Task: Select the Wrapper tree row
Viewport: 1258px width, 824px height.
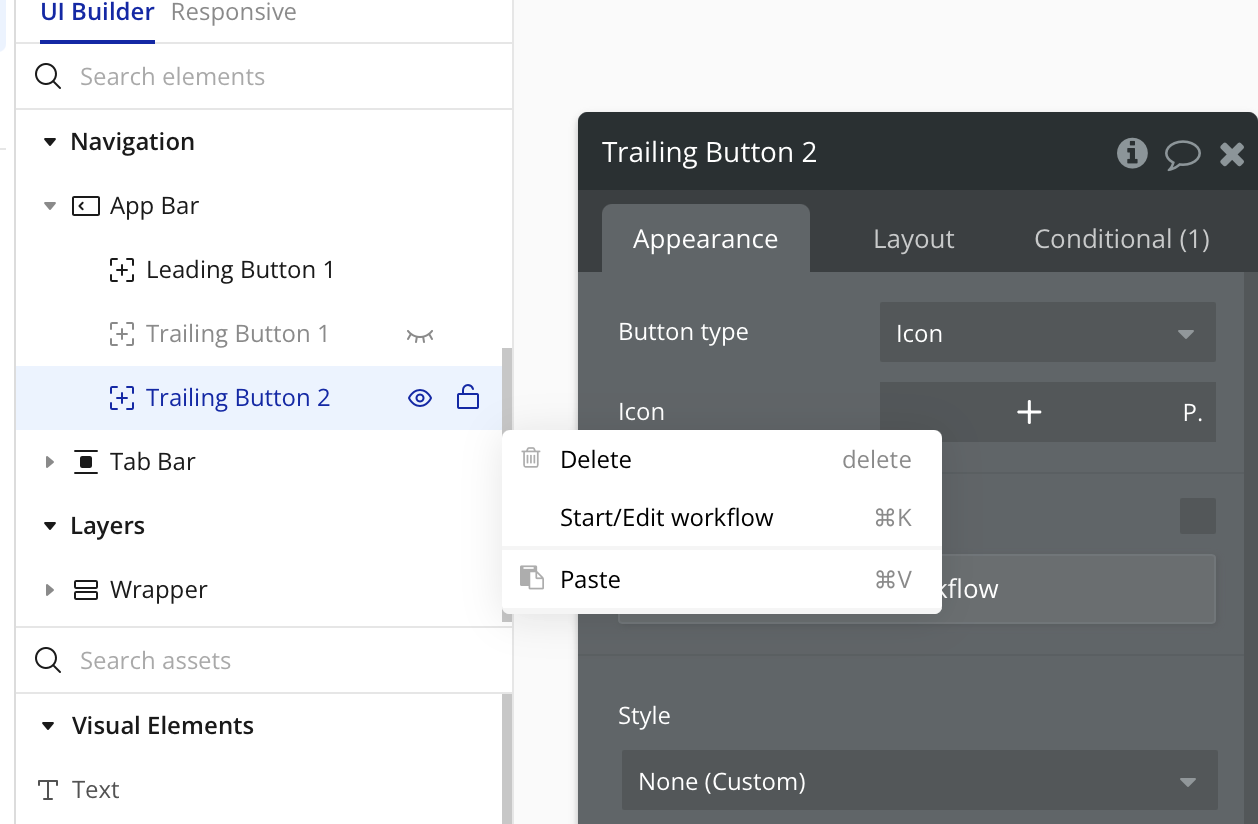Action: pos(259,590)
